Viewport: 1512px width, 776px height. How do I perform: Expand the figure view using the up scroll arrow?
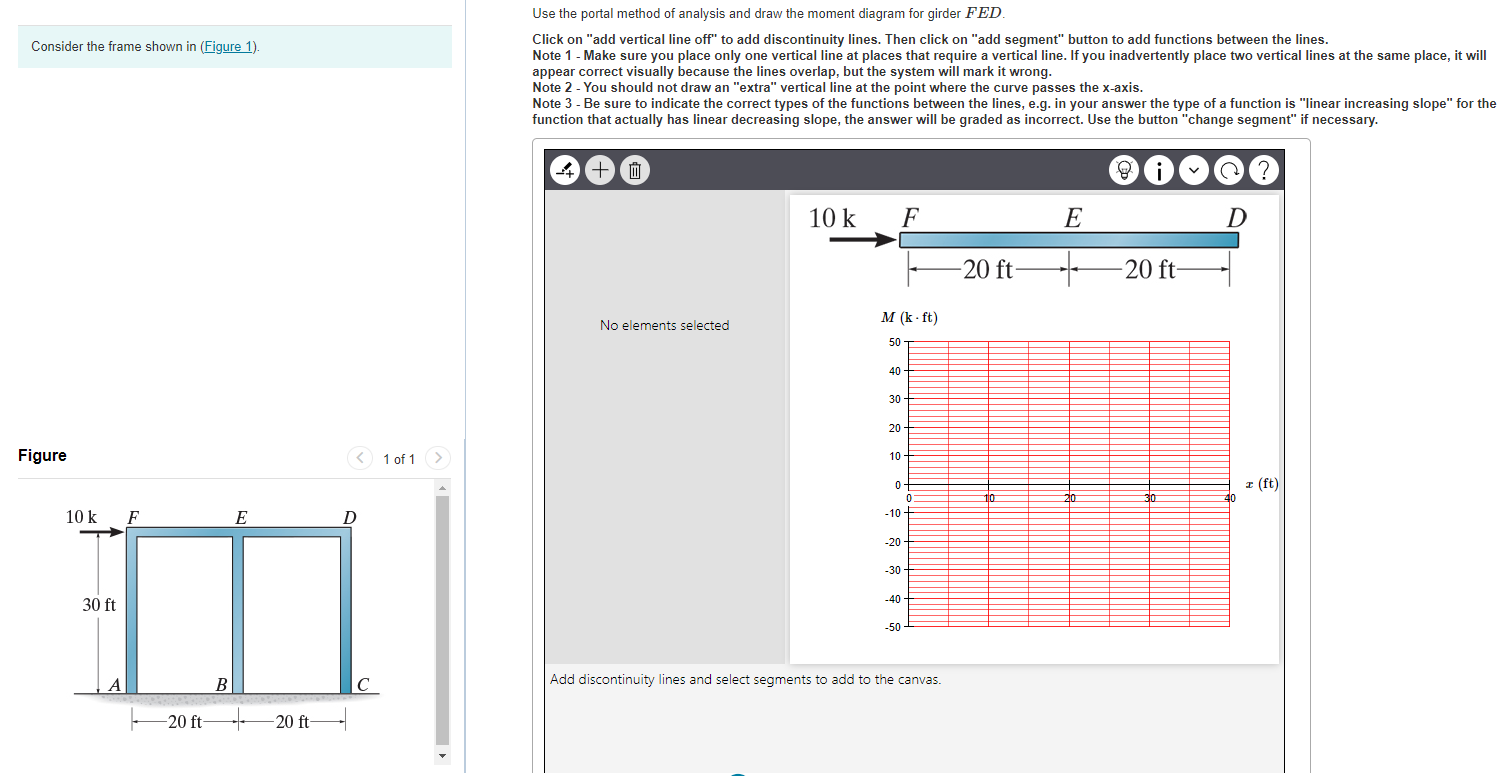(442, 486)
